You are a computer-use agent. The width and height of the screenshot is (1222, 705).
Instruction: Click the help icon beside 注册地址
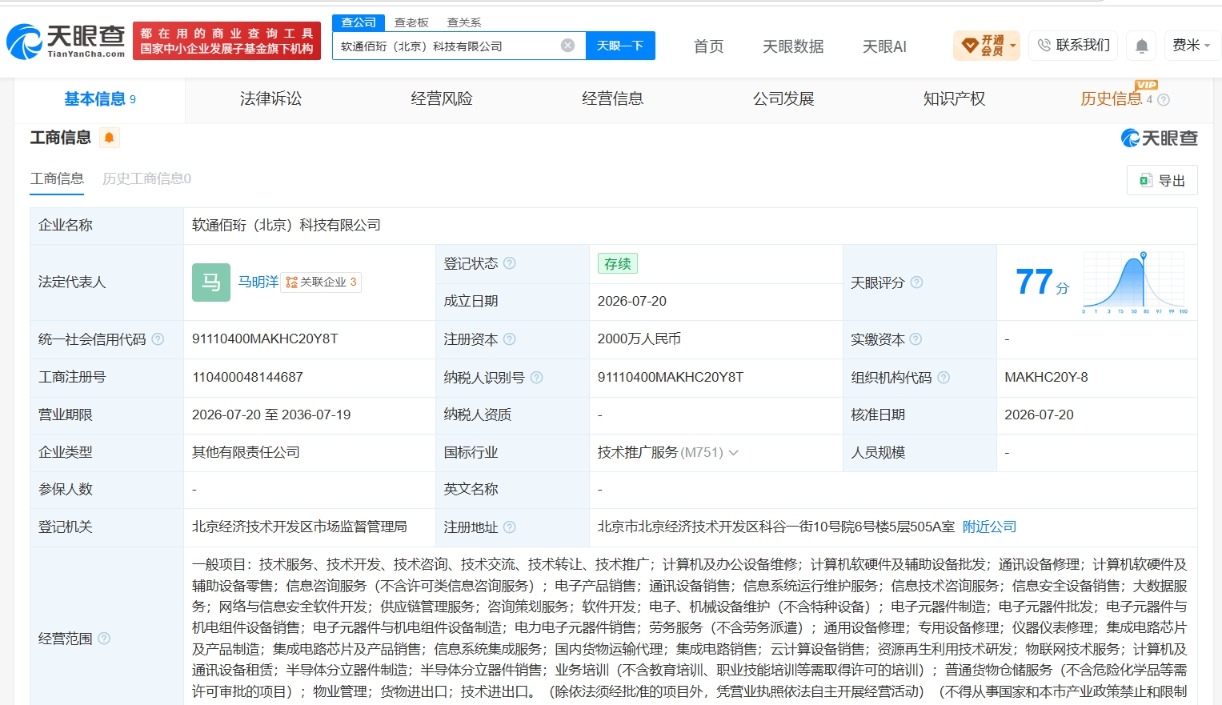509,527
